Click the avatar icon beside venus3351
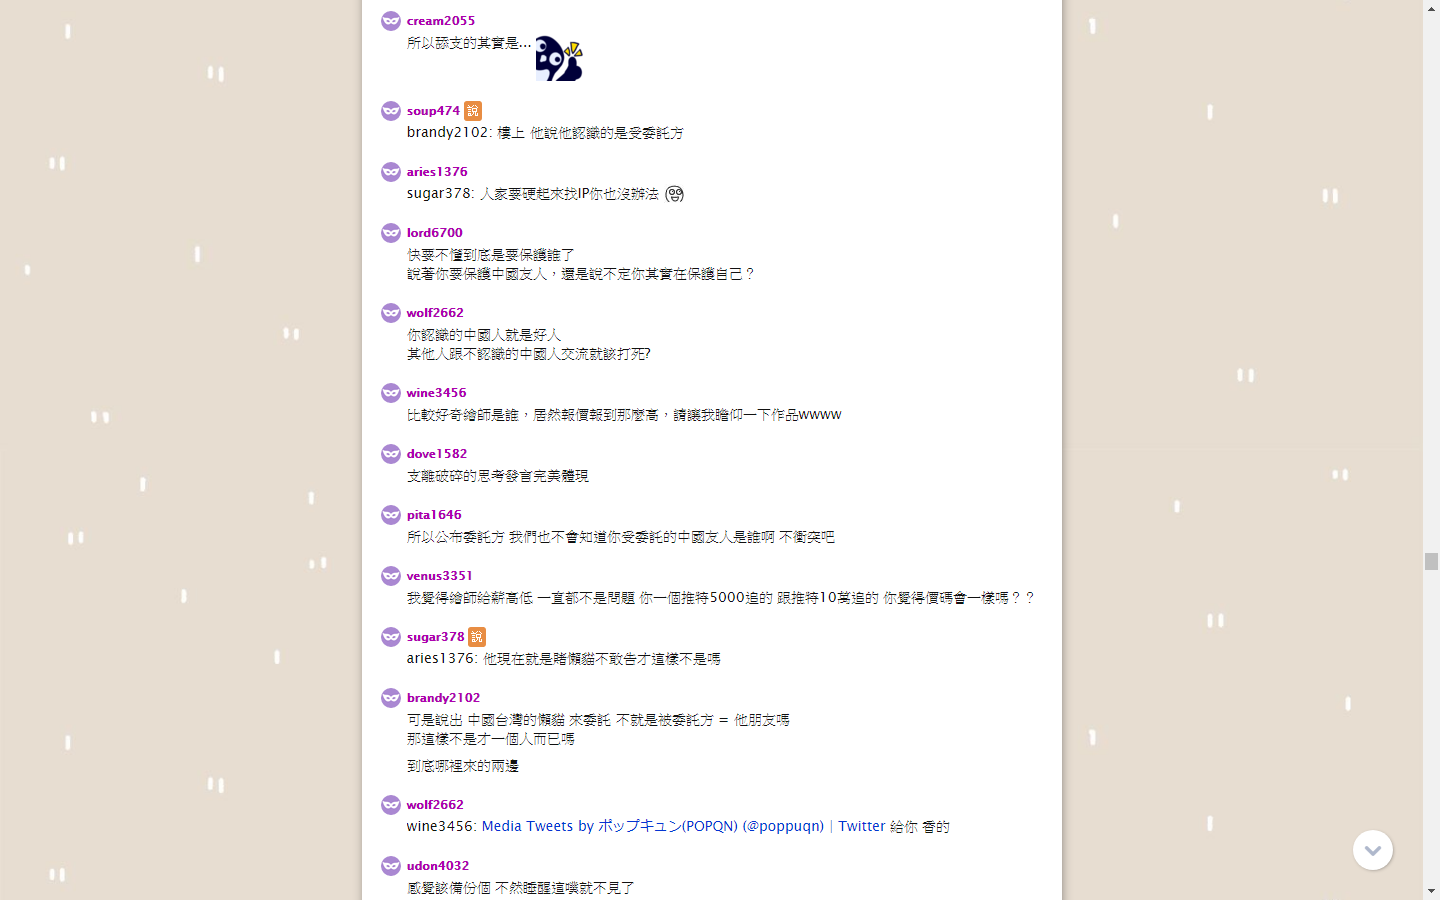1440x900 pixels. pos(391,576)
